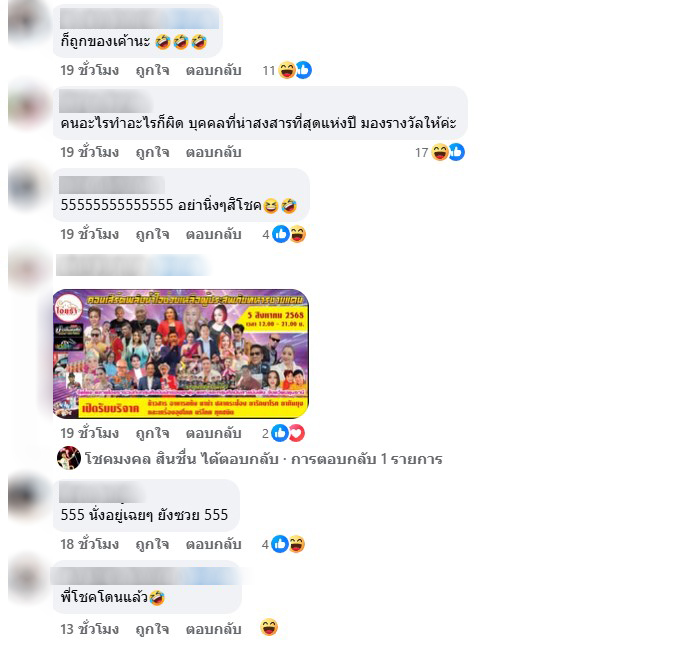Click the 19 ชั่วโมง timestamp on first comment
This screenshot has width=691, height=646.
tap(90, 71)
